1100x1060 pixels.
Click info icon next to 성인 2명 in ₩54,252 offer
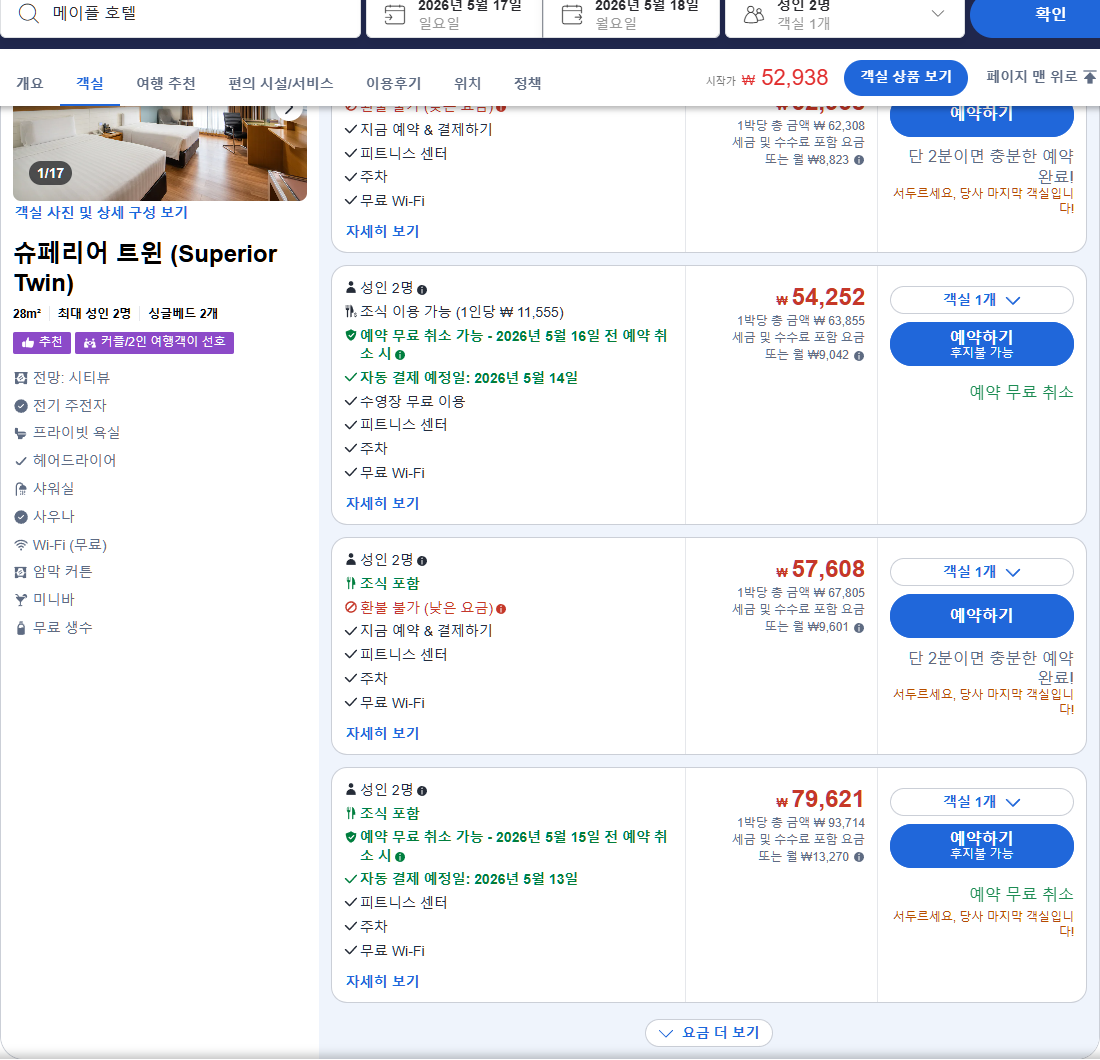click(x=422, y=290)
